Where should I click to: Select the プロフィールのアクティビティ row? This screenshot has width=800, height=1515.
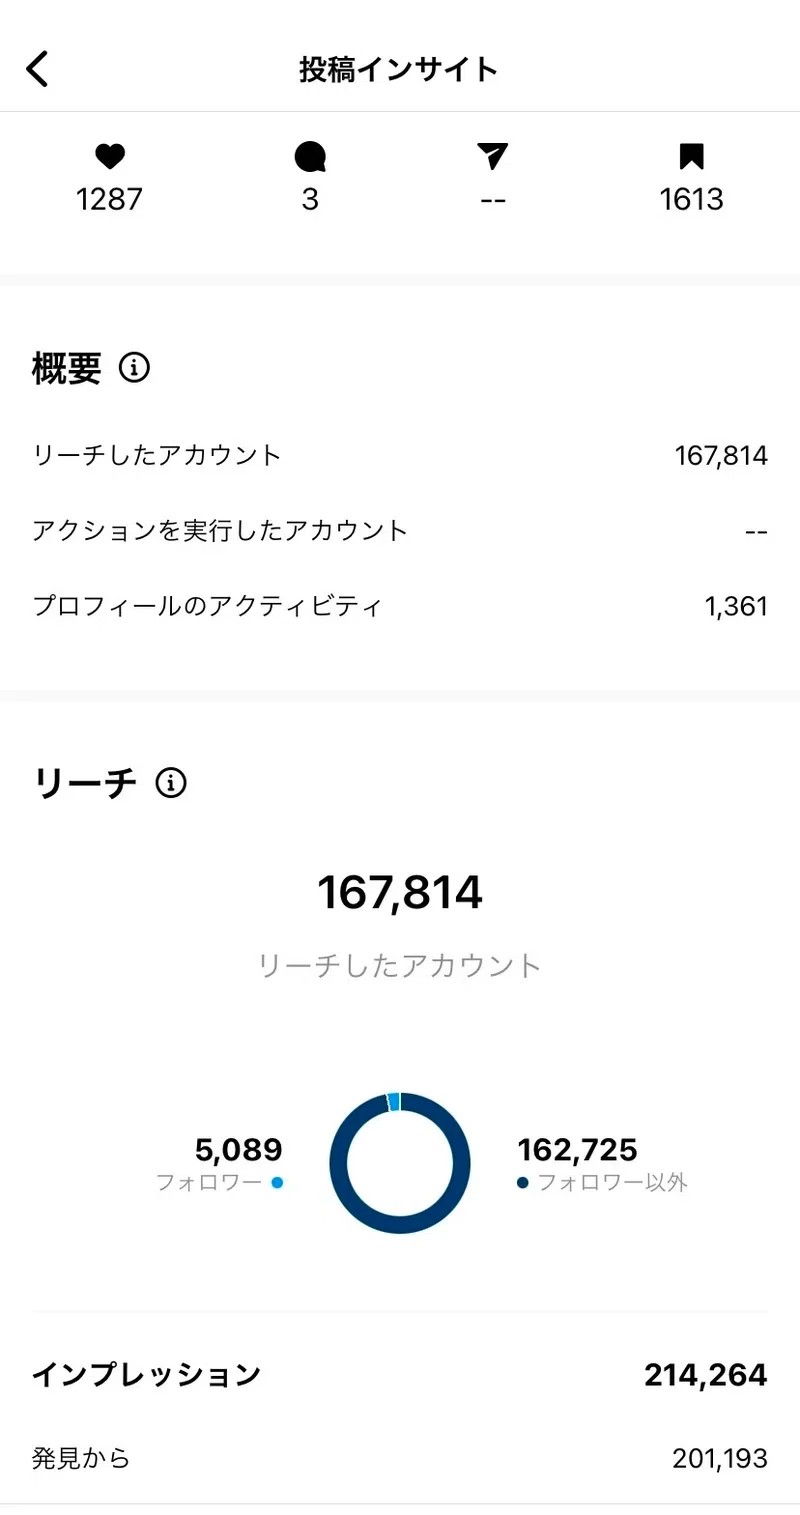click(400, 606)
